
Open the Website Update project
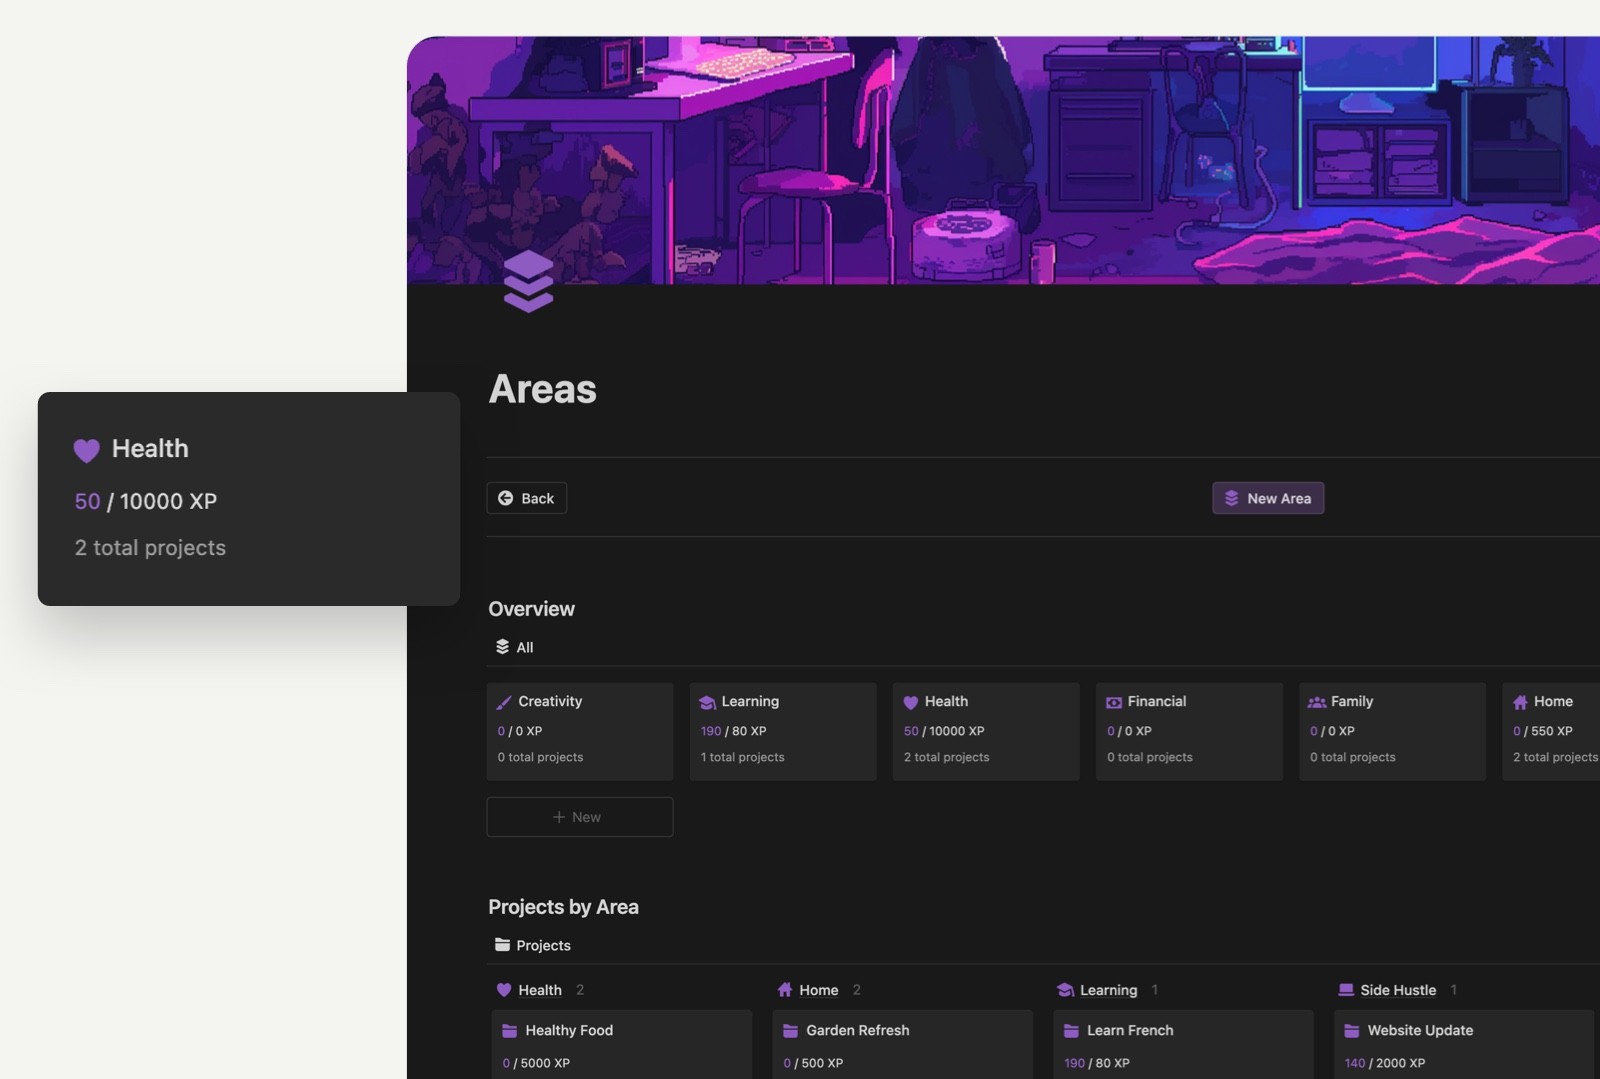pyautogui.click(x=1419, y=1030)
